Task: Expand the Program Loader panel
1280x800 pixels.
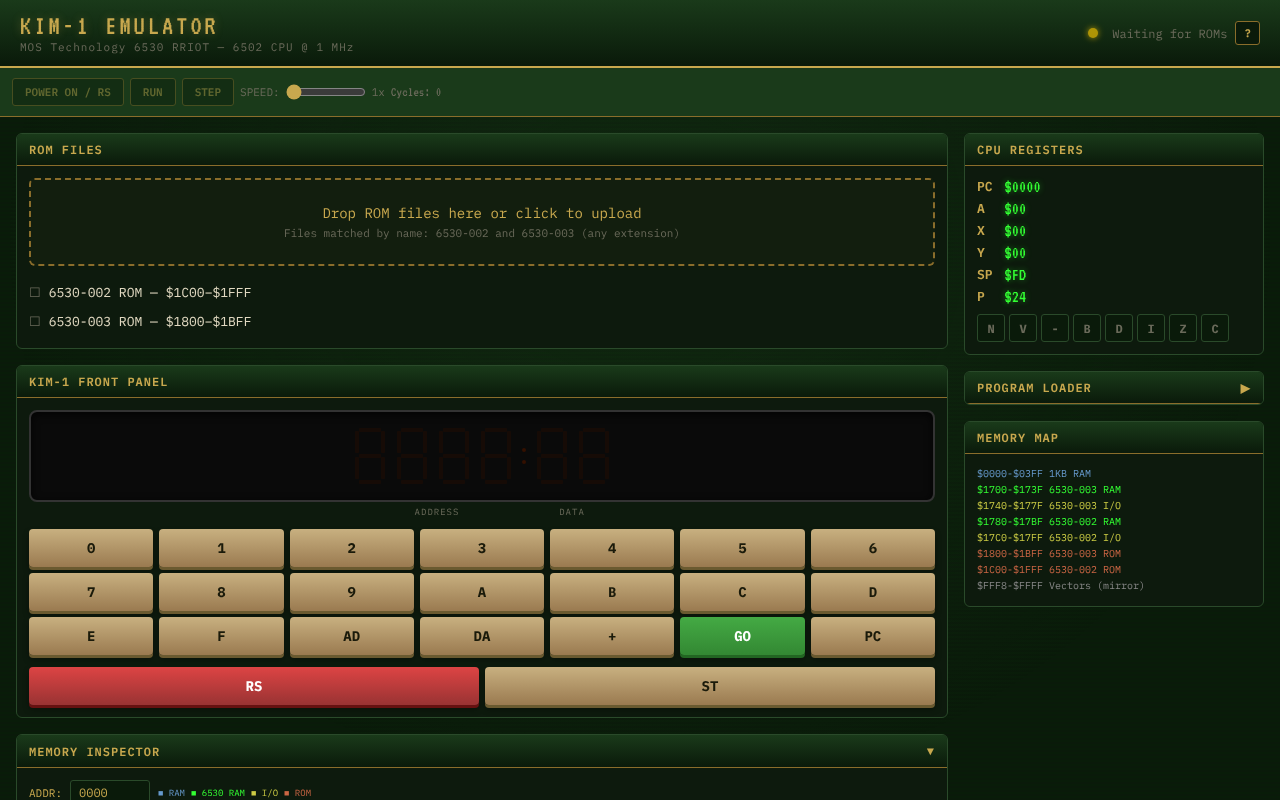Action: pyautogui.click(x=1244, y=388)
